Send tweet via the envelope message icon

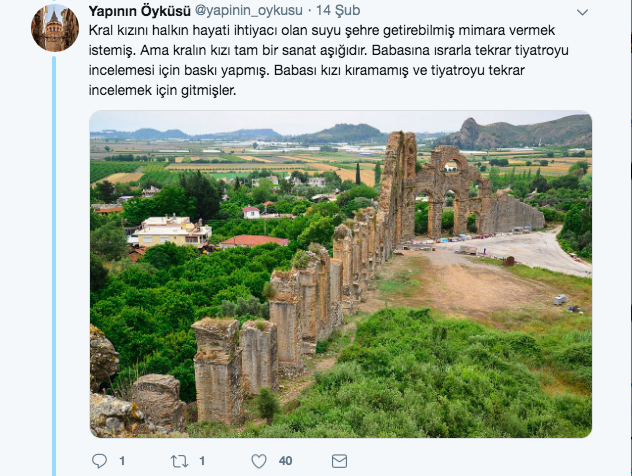(x=339, y=461)
